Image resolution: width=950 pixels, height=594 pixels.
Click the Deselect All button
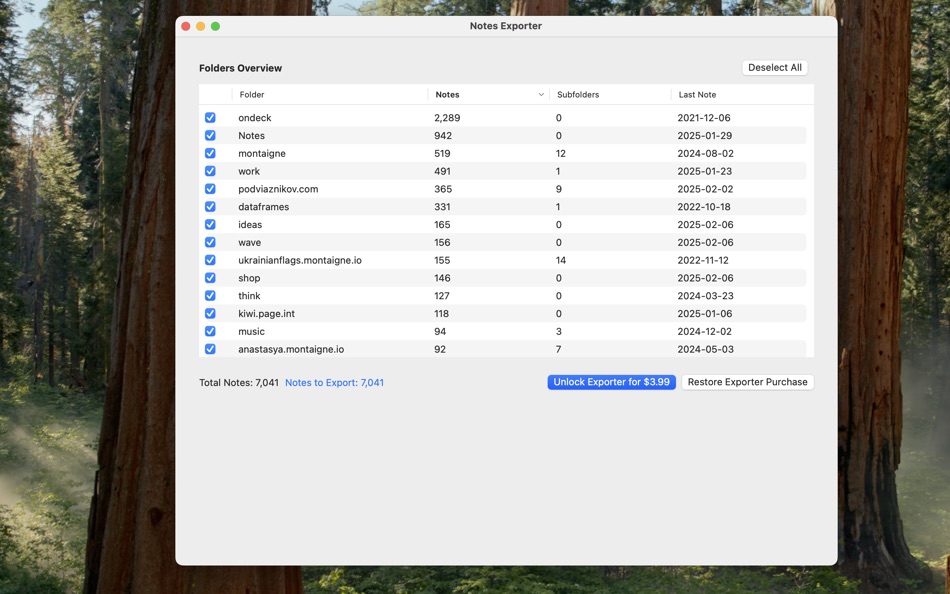coord(775,68)
